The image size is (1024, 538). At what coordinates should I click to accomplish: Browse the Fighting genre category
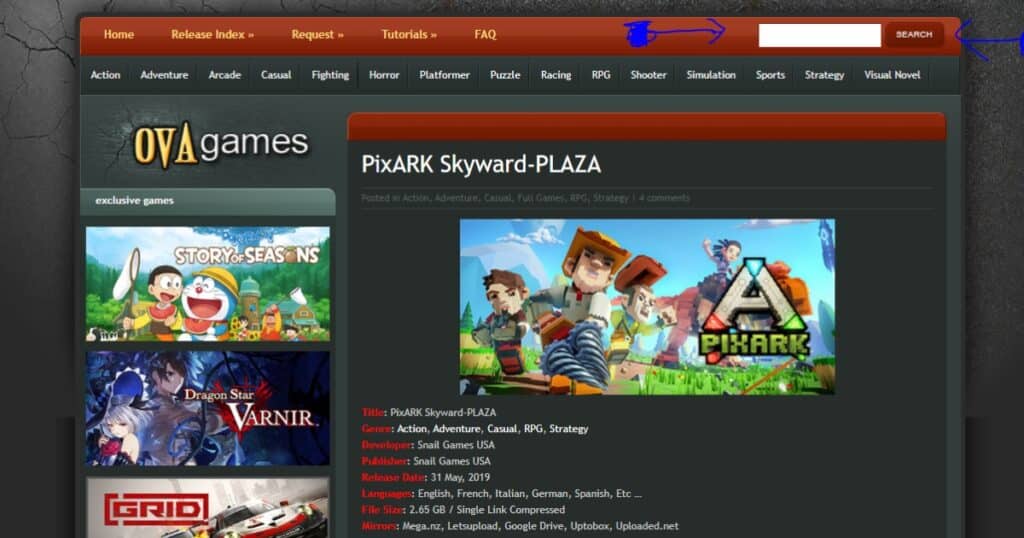330,75
